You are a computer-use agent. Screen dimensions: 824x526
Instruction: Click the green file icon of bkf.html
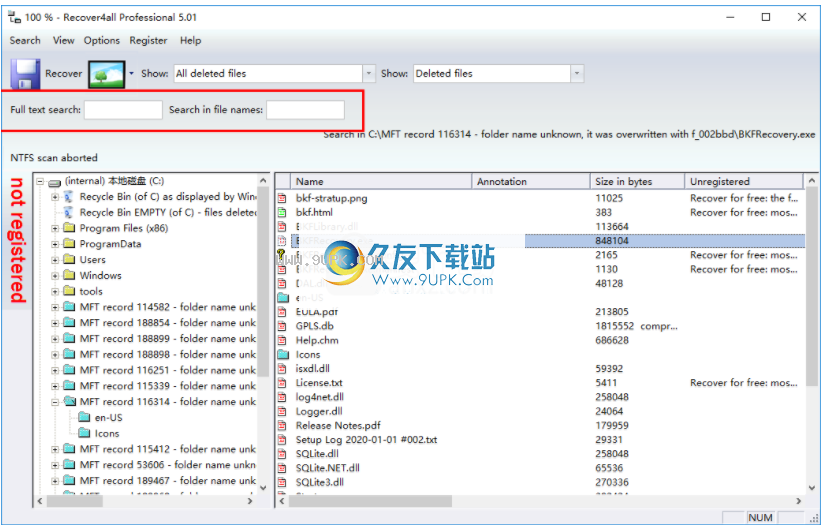282,213
